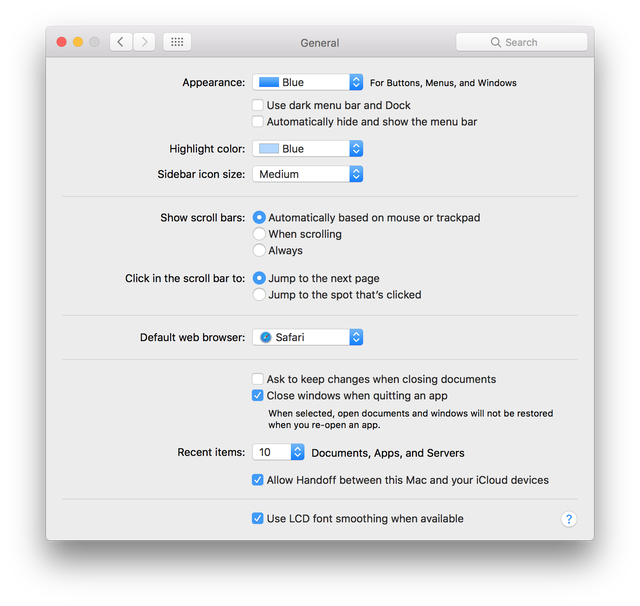
Task: Click the back navigation arrow
Action: 121,42
